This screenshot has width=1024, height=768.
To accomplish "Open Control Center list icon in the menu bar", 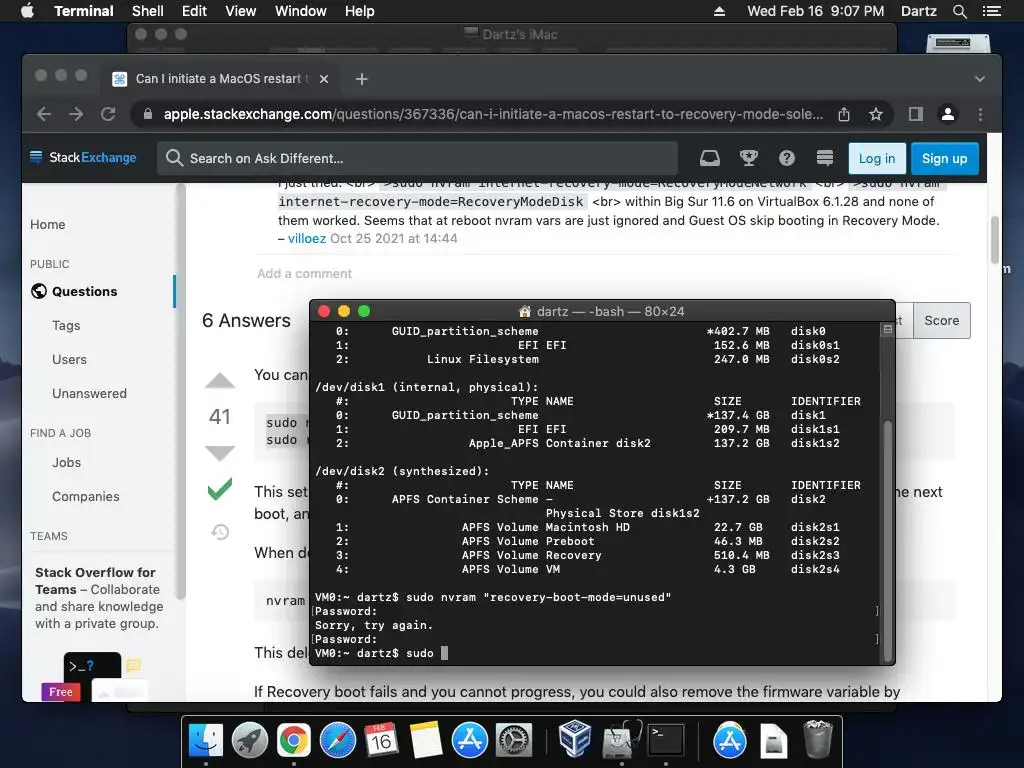I will coord(991,11).
